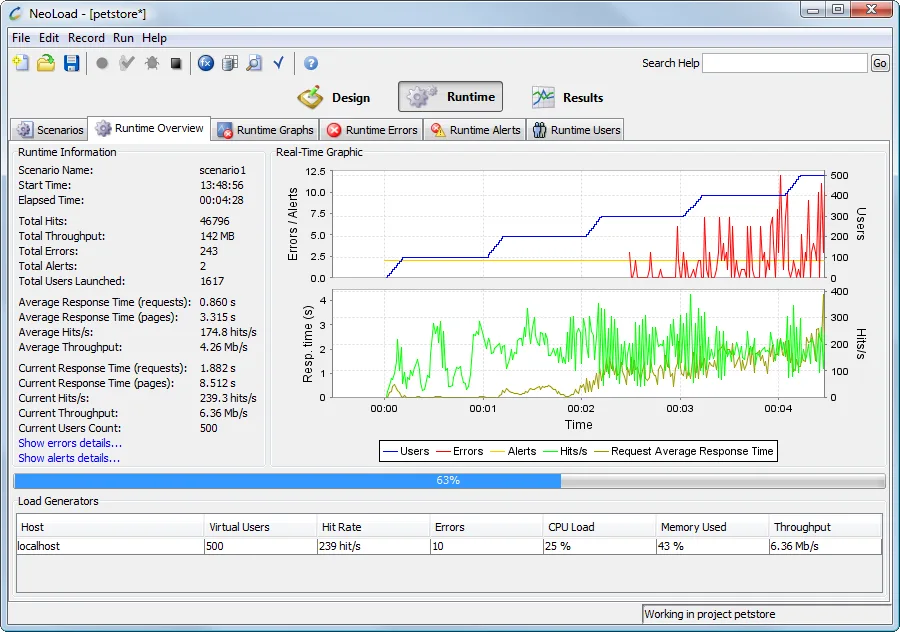
Task: Click the Host column header
Action: coord(110,527)
